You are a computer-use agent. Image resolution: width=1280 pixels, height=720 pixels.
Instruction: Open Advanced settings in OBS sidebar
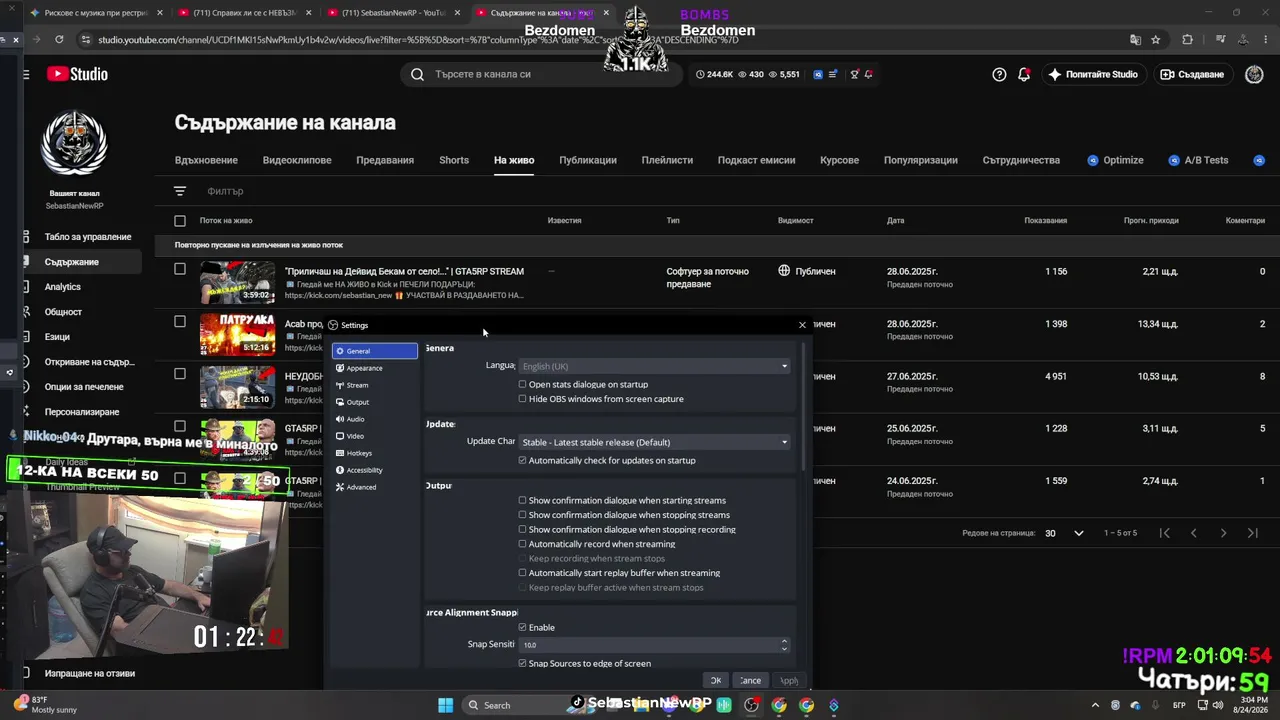(361, 487)
